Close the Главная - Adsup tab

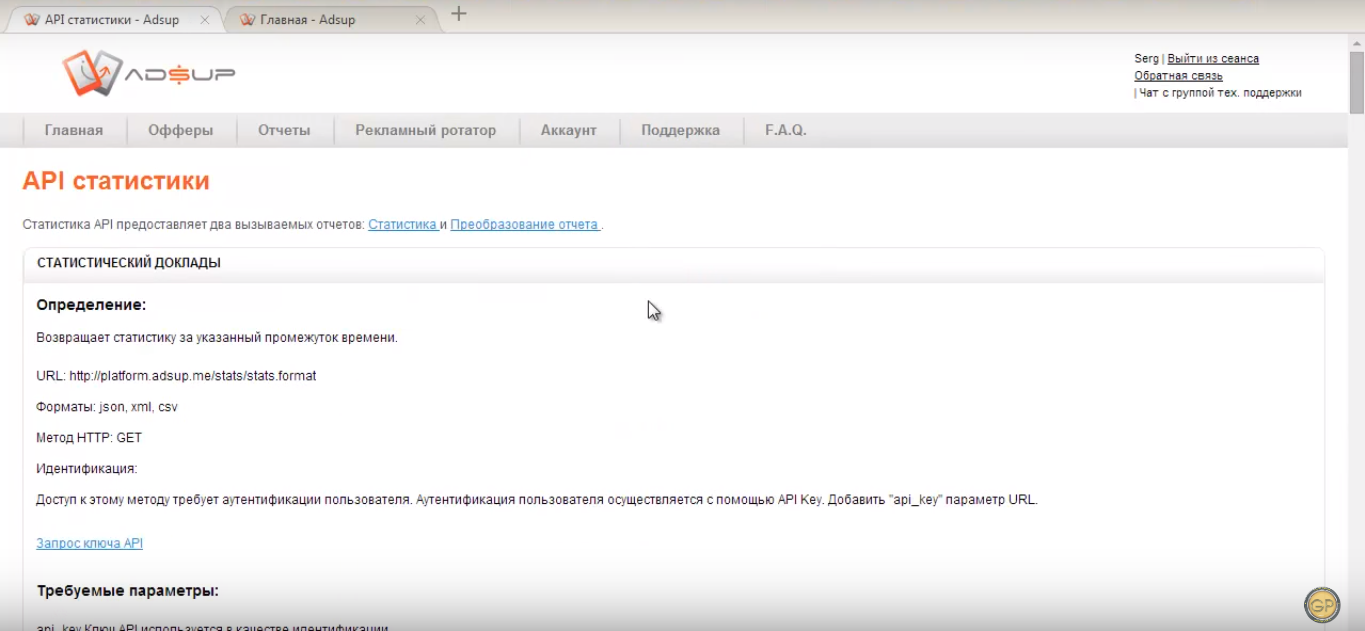421,19
